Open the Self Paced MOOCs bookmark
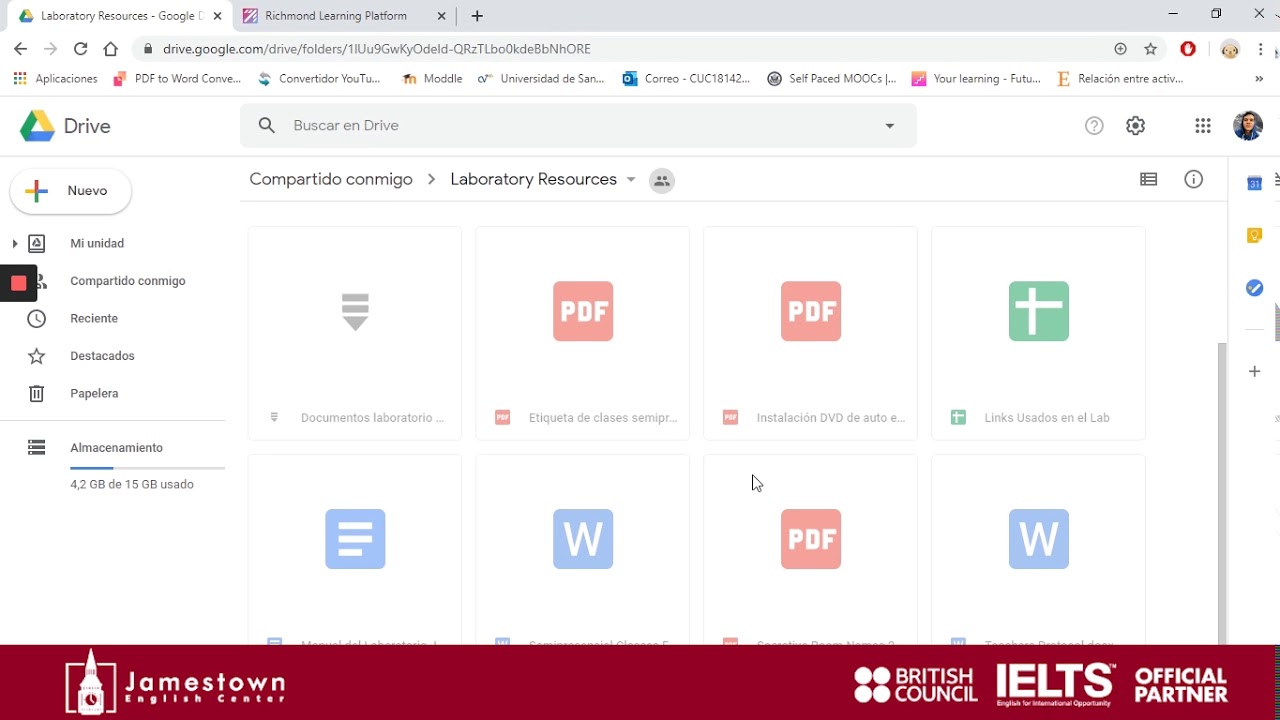 pyautogui.click(x=832, y=79)
